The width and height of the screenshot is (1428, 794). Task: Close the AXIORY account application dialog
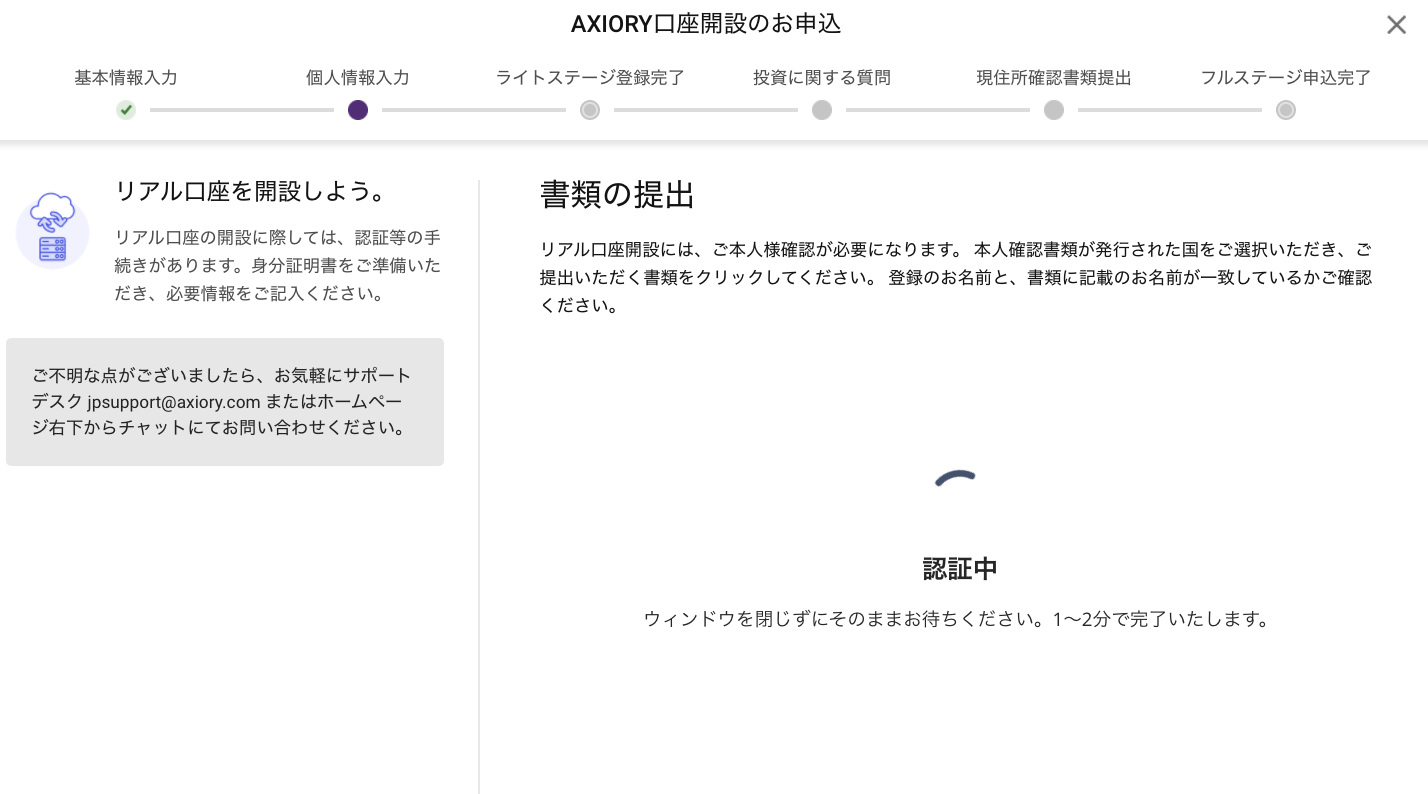(1396, 25)
